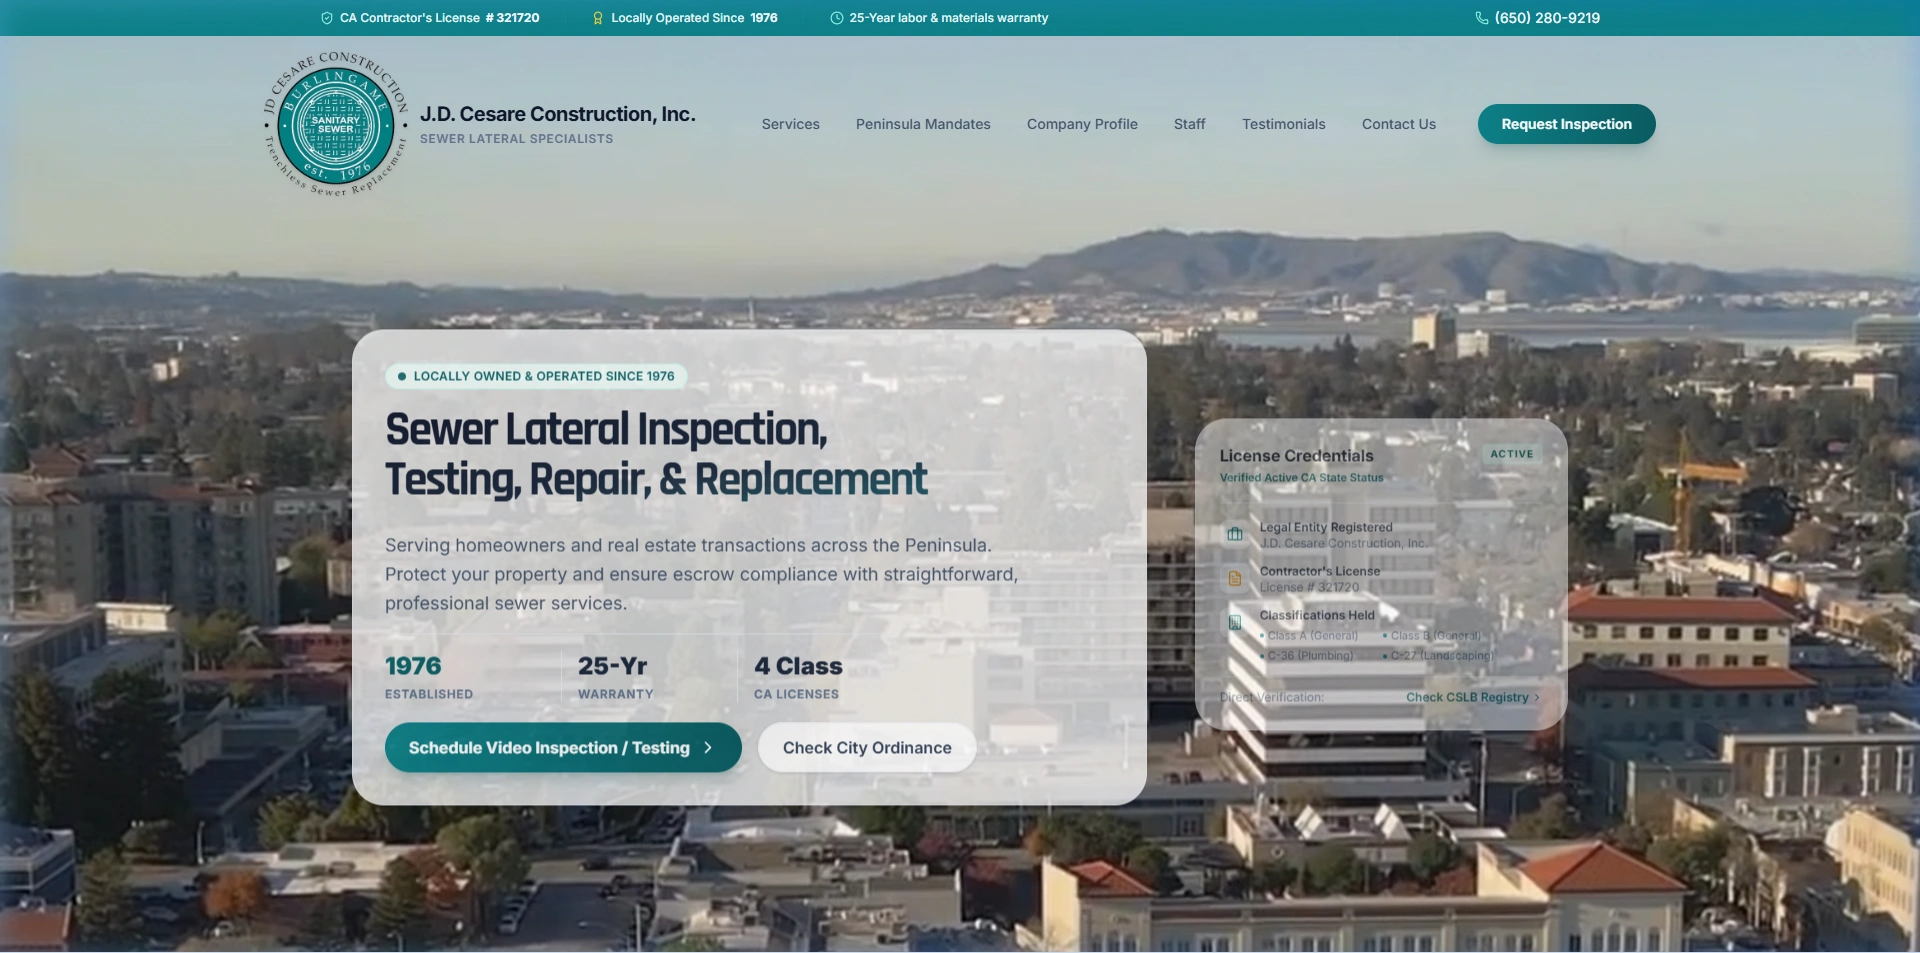The image size is (1920, 953).
Task: Click the Legal Entity Registered label
Action: 1326,527
